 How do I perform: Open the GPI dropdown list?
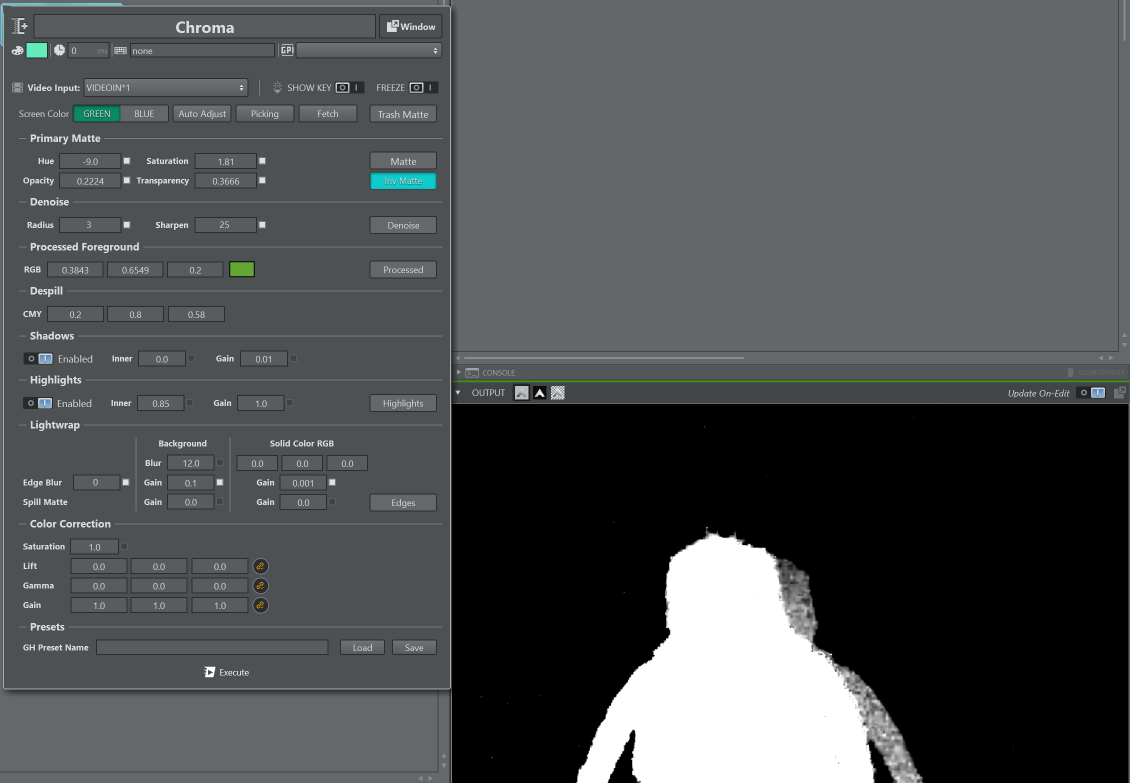pos(368,50)
